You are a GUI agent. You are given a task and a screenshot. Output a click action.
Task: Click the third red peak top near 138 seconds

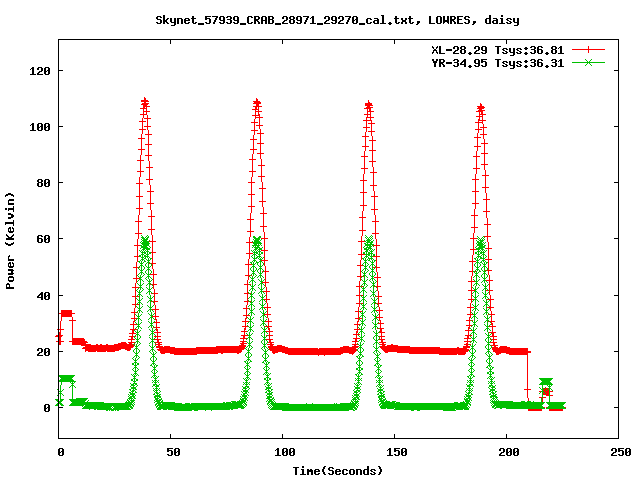[x=369, y=105]
